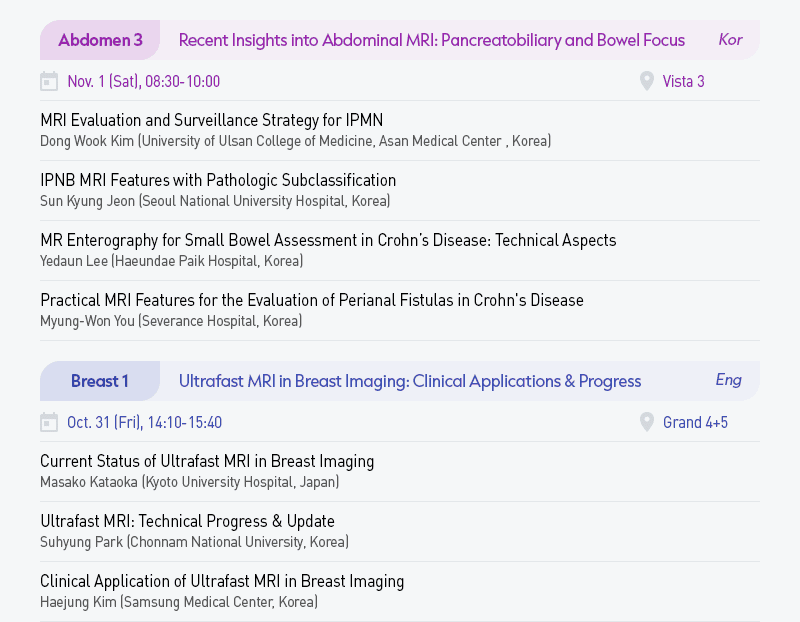Open MR Enterography for Small Bowel Assessment talk
The height and width of the screenshot is (622, 800).
328,240
